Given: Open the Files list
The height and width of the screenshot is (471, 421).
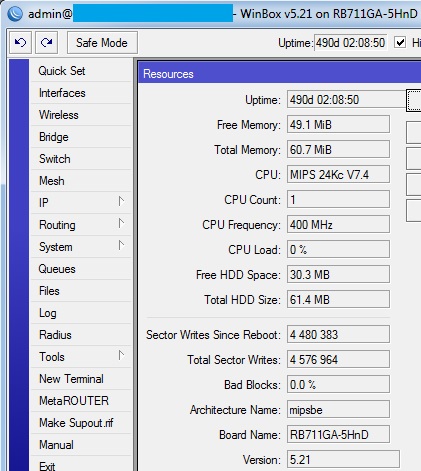Looking at the screenshot, I should (x=81, y=291).
